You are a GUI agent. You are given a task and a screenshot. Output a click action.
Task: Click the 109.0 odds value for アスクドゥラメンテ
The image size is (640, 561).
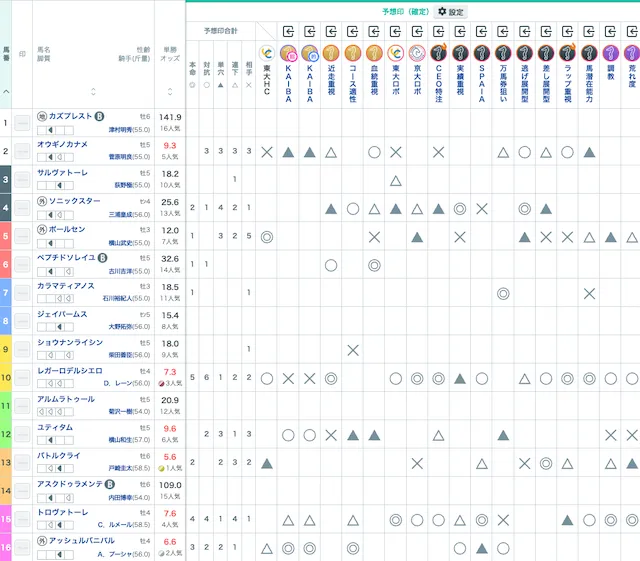(x=170, y=485)
